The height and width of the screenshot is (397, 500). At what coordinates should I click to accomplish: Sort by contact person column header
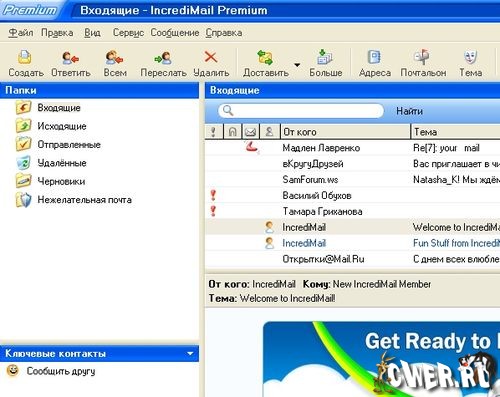click(x=269, y=132)
